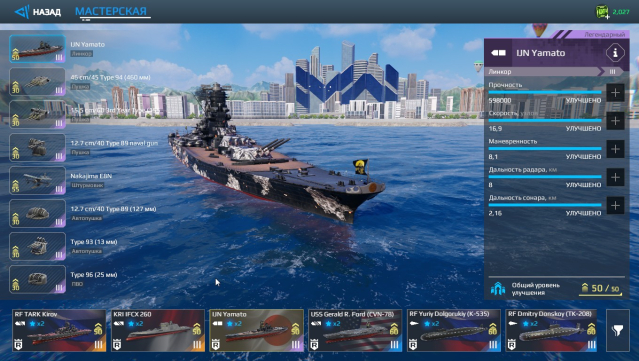Click plus button for Дальность радара
The image size is (639, 361).
point(615,177)
